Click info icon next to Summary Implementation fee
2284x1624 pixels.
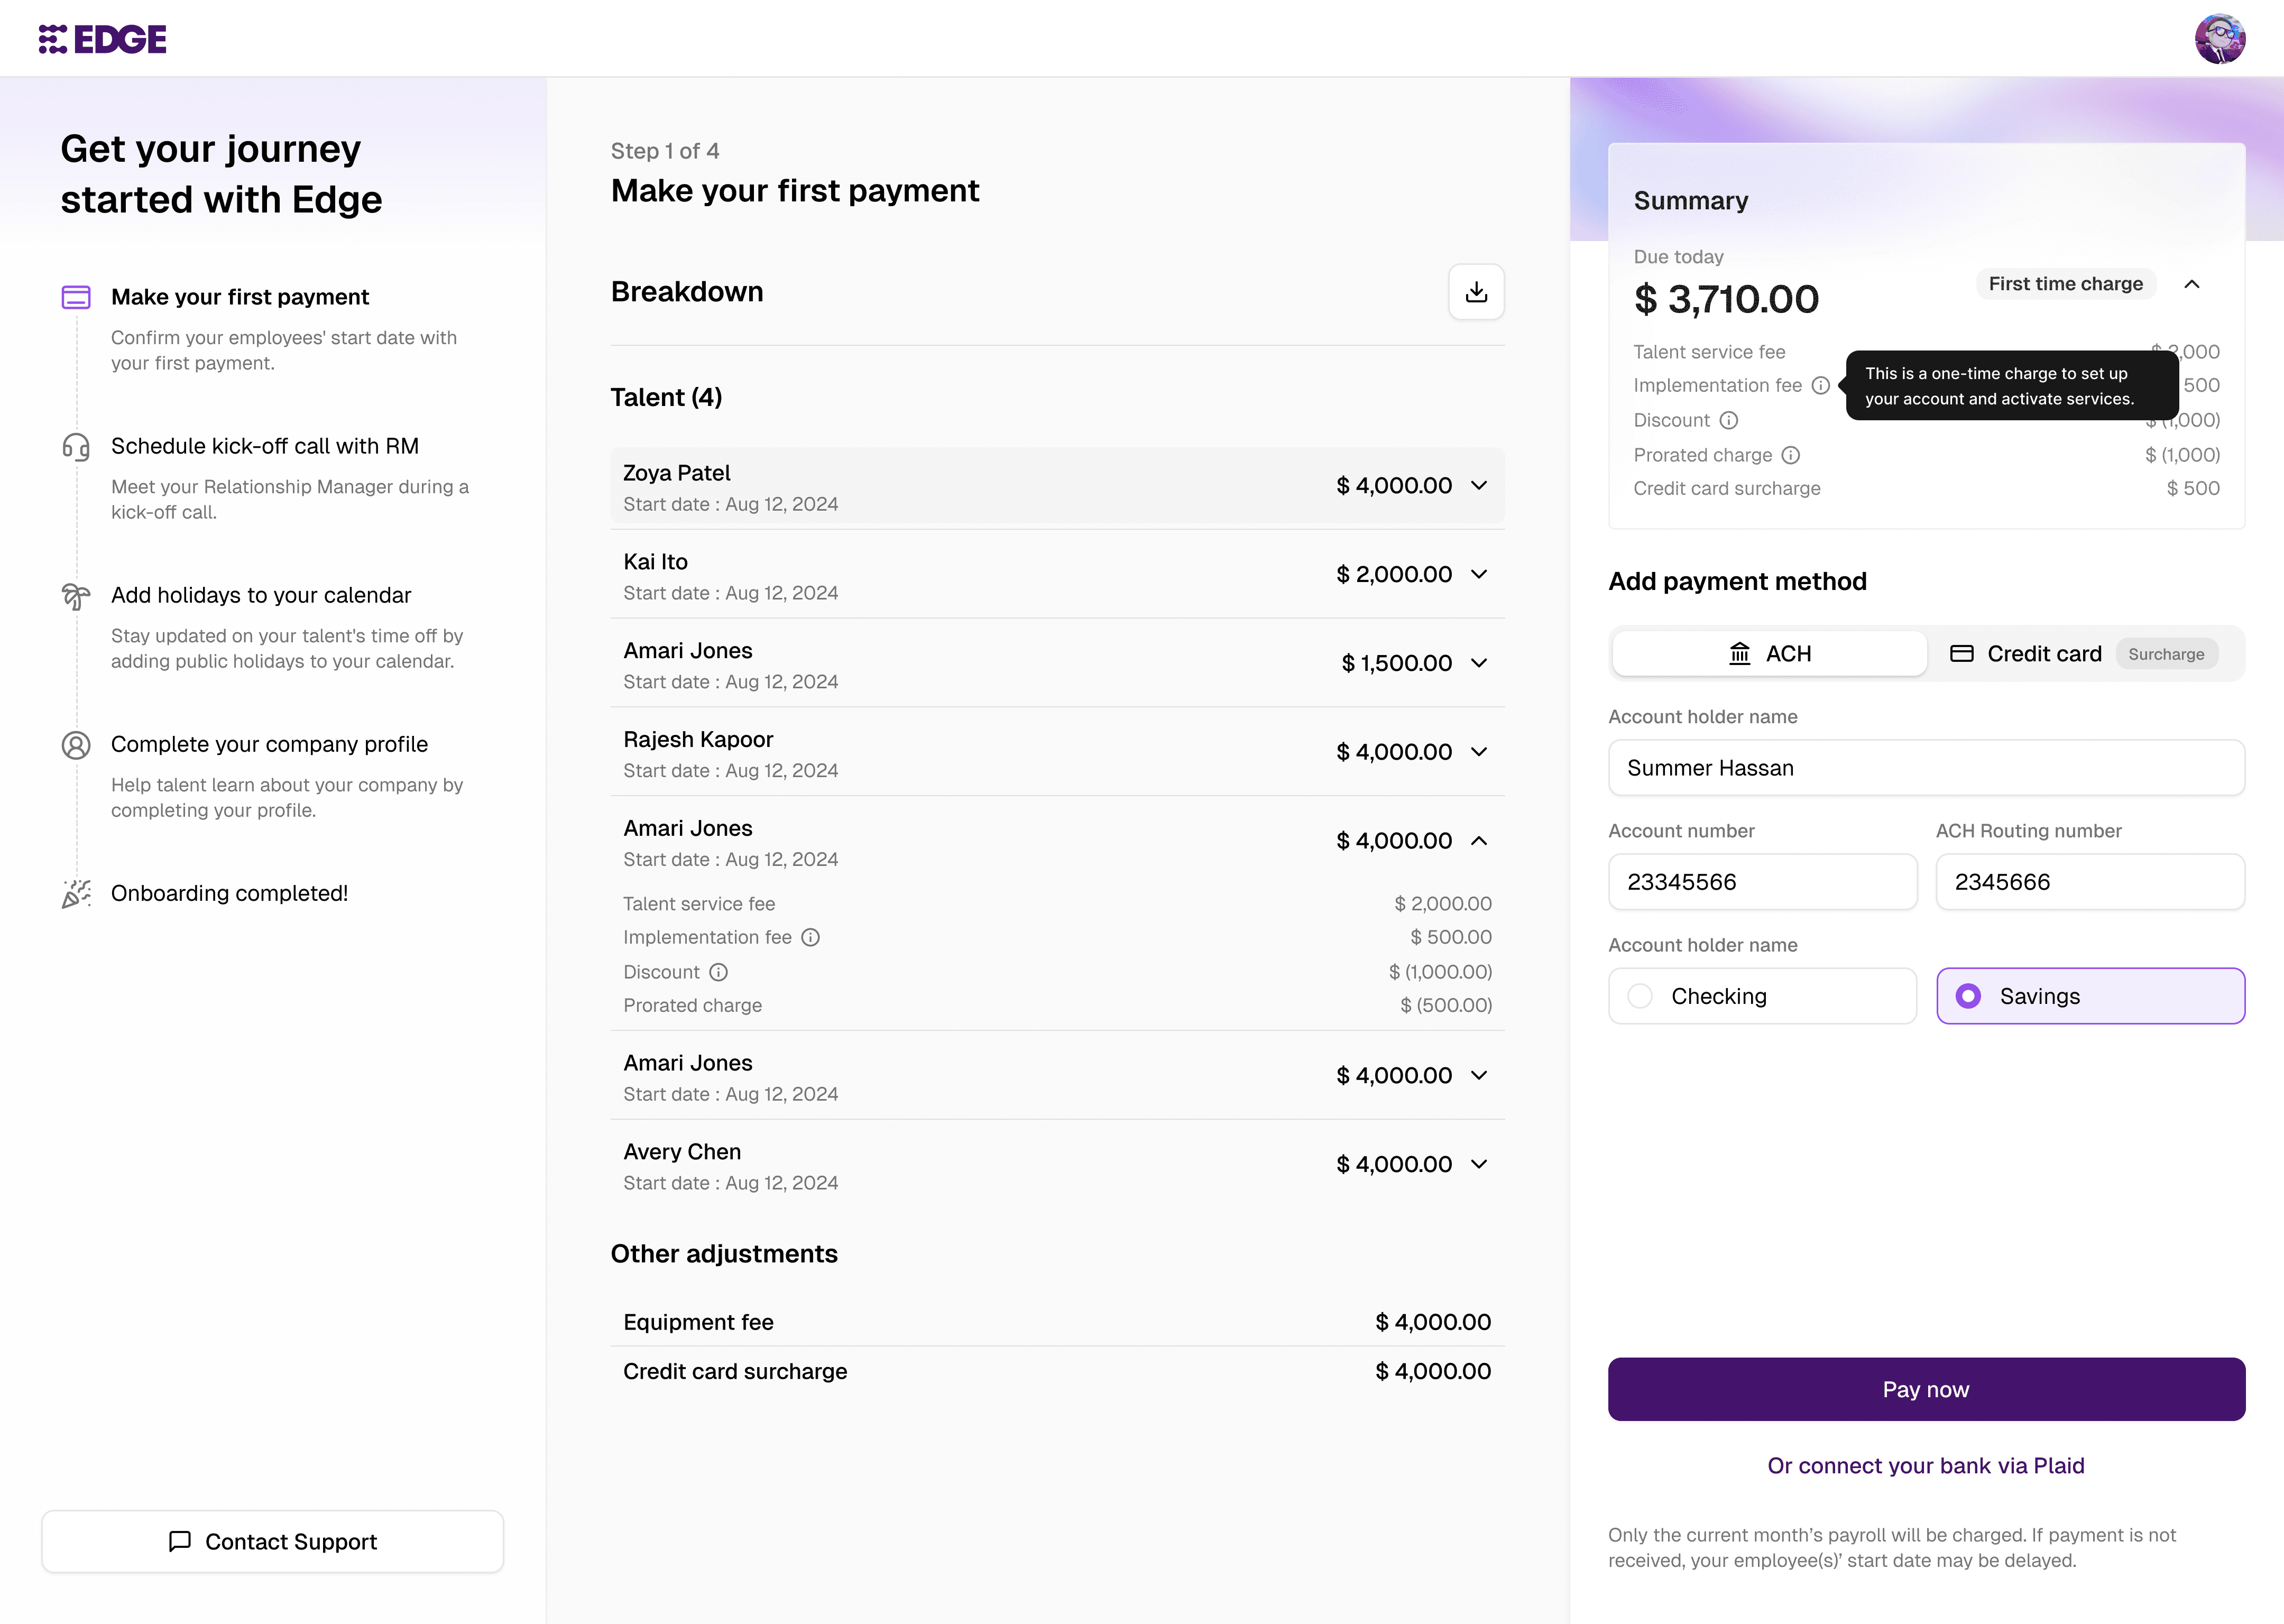coord(1821,386)
